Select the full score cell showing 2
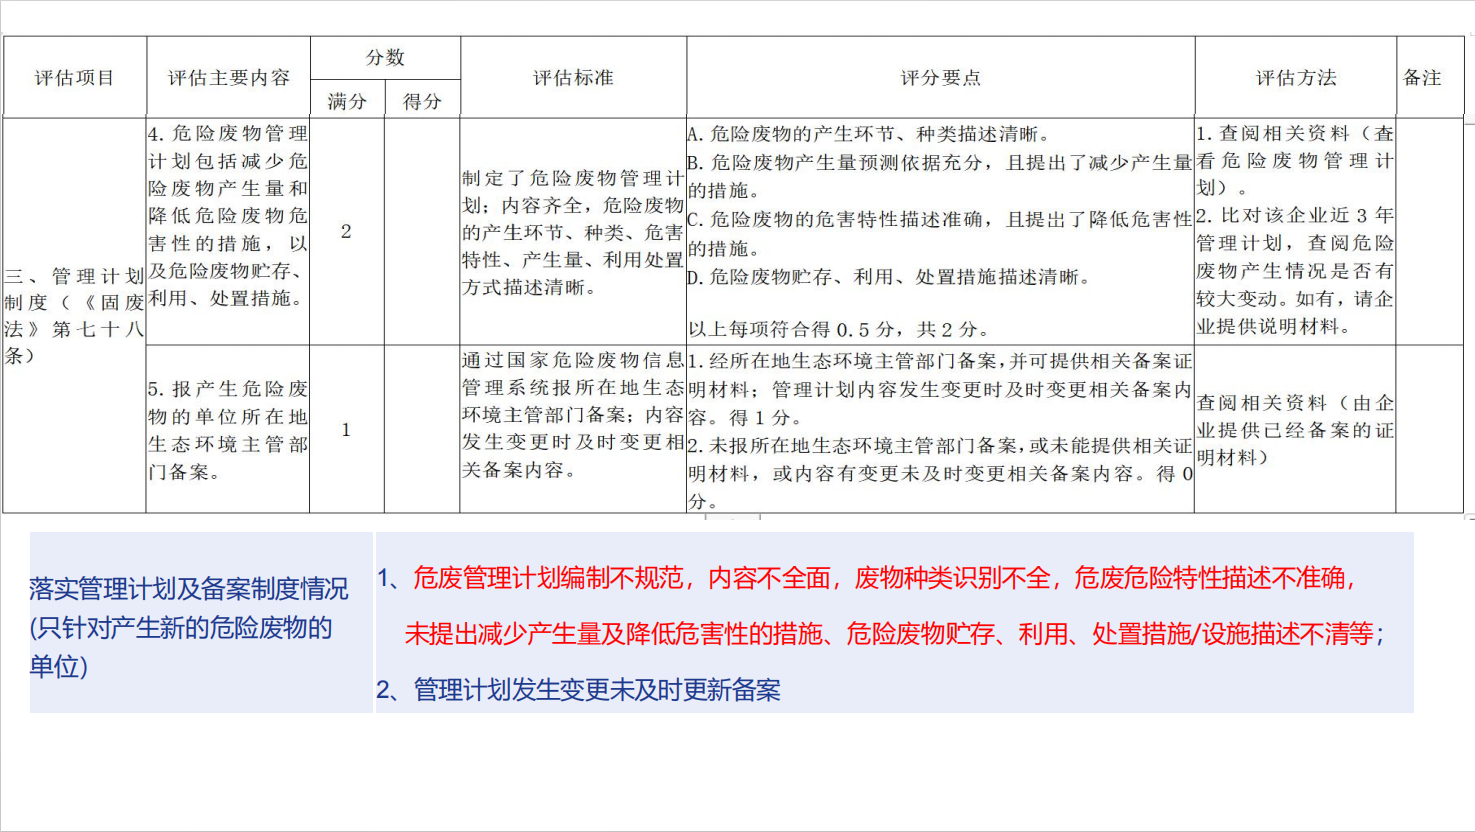 tap(346, 232)
